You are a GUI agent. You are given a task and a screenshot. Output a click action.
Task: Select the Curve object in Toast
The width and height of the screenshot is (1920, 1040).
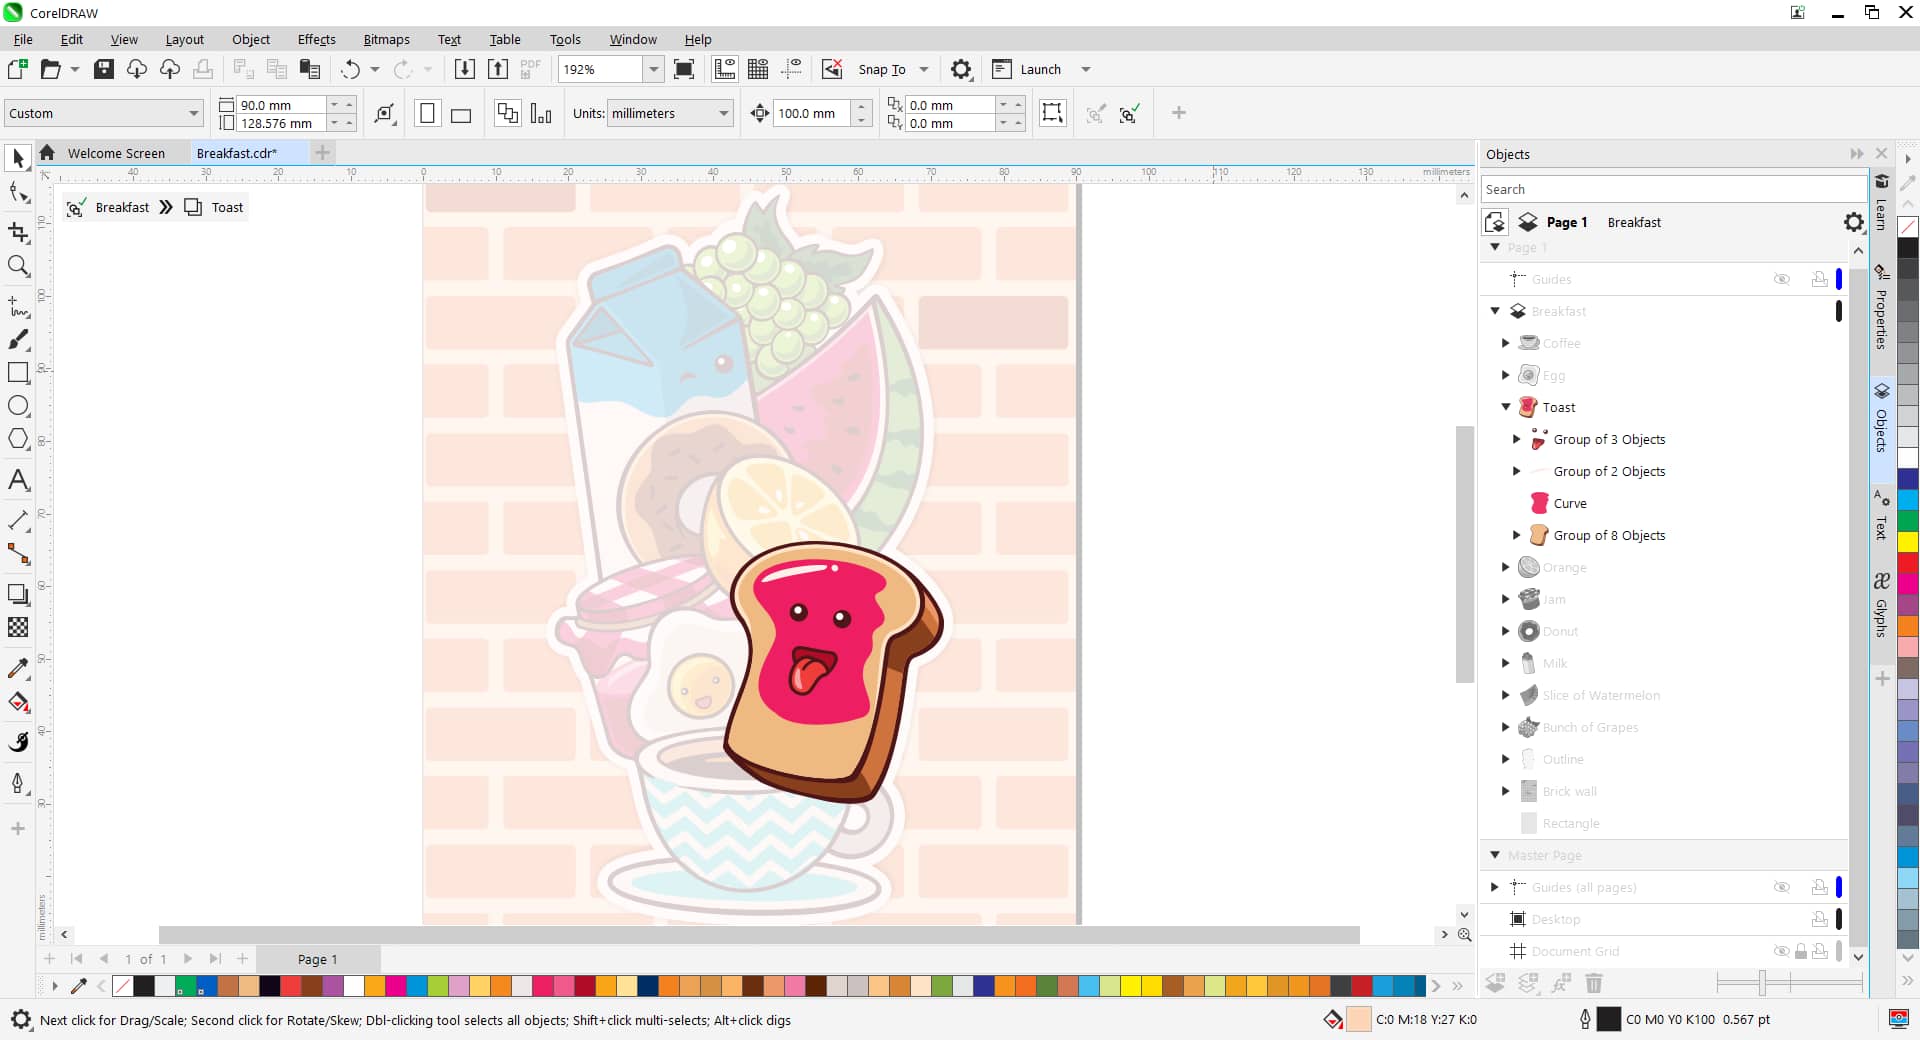click(1570, 503)
